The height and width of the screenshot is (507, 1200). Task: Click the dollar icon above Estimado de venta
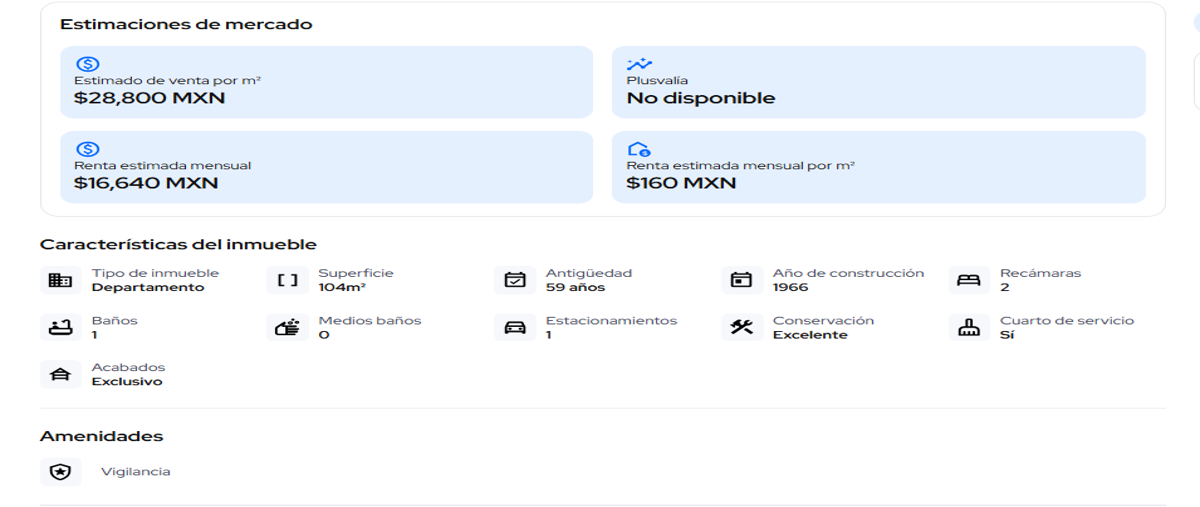click(x=87, y=64)
